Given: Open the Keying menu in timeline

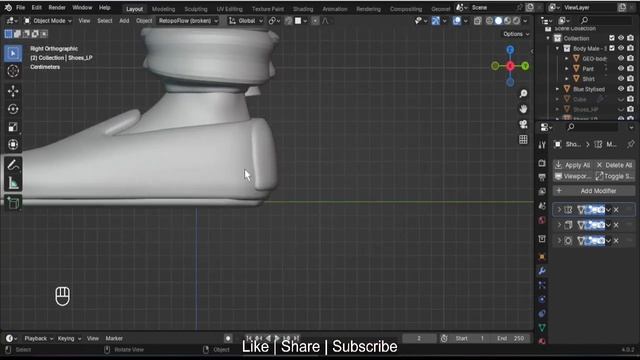Looking at the screenshot, I should pos(69,338).
